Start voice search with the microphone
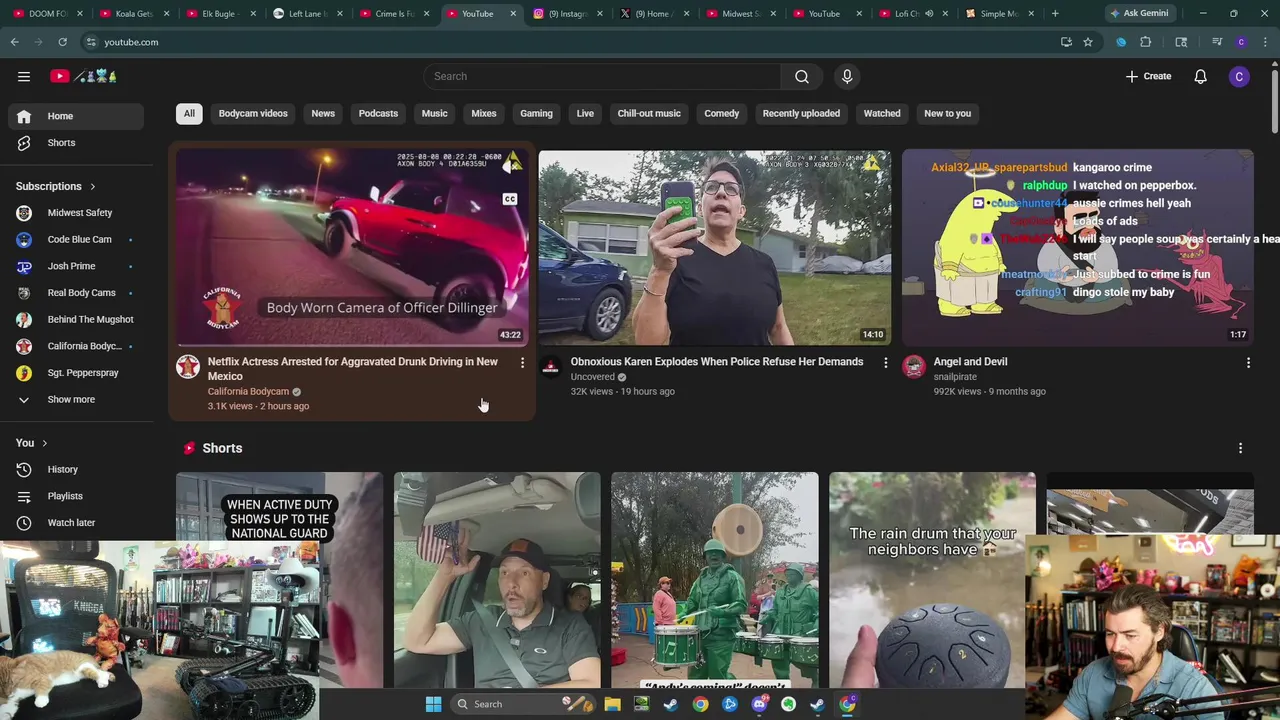1280x720 pixels. 847,76
